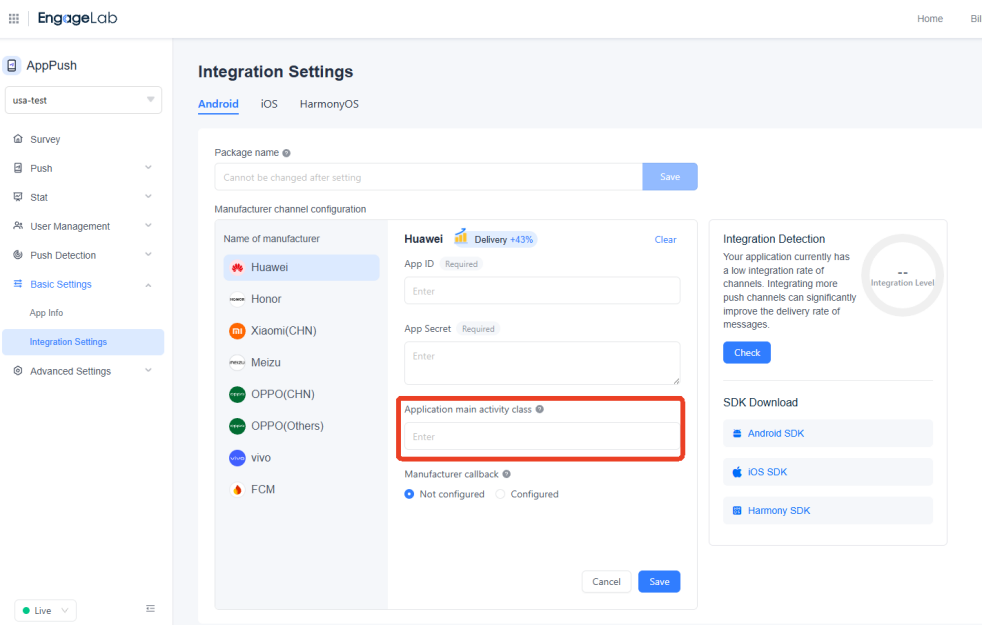Click help icon beside Application main activity class
Viewport: 982px width, 626px height.
click(x=540, y=410)
